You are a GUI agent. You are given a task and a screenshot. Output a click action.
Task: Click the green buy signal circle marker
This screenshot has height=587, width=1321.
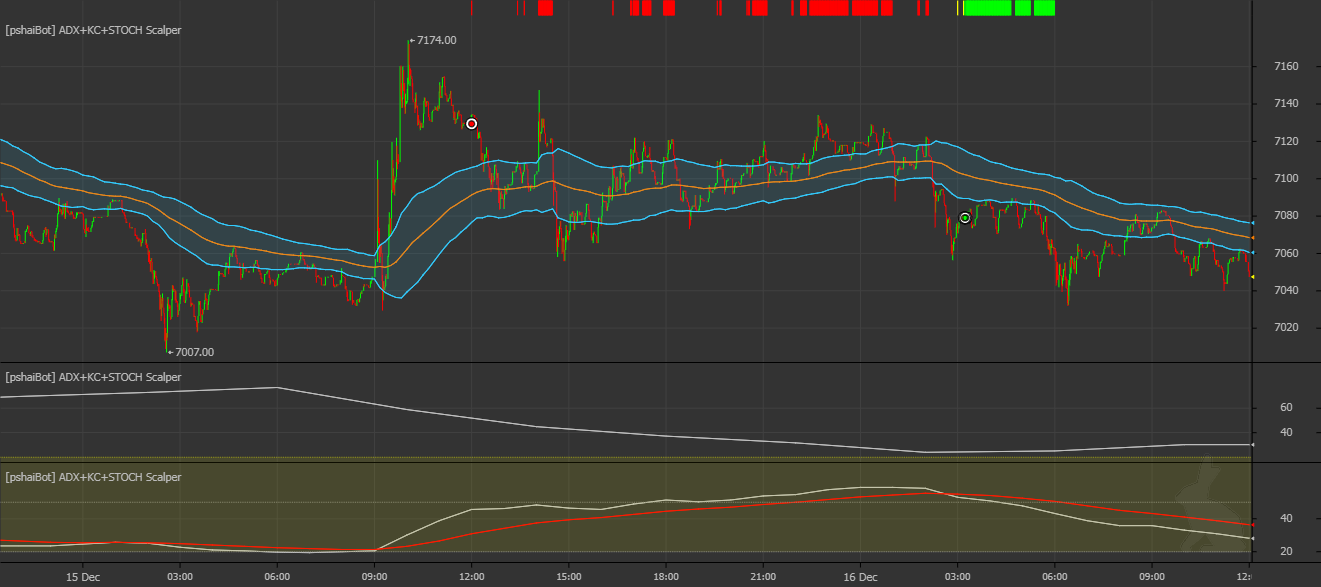click(x=965, y=218)
